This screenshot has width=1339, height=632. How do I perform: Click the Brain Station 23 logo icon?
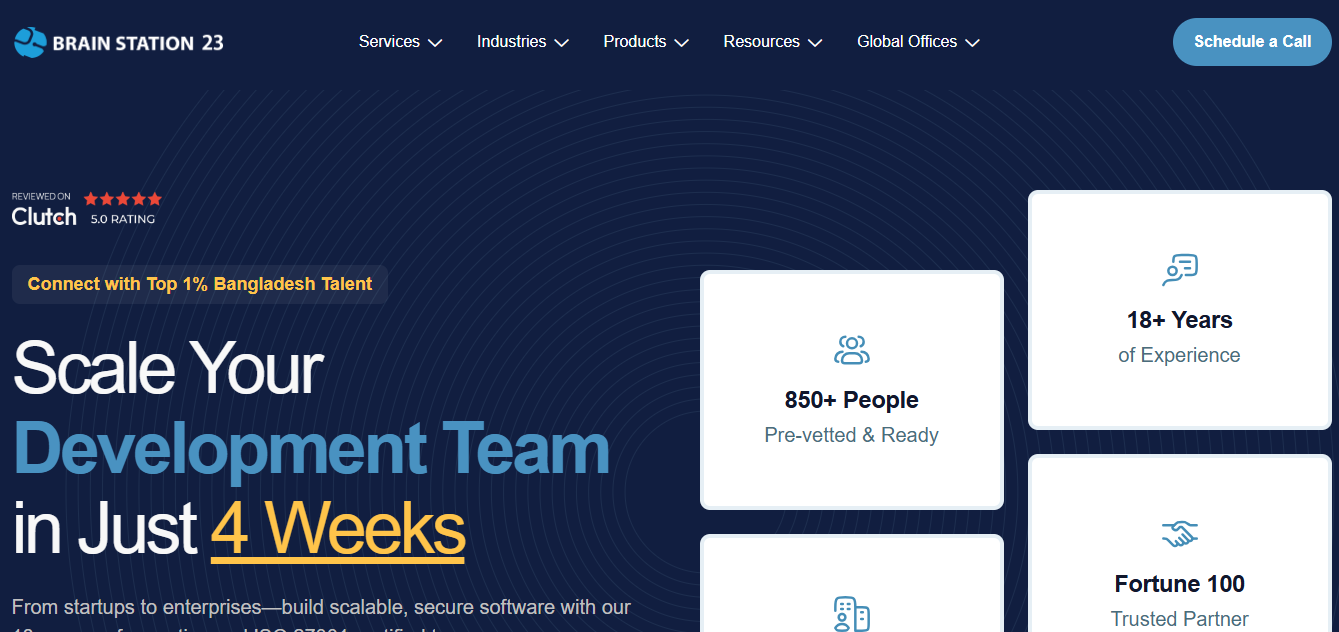pos(30,42)
